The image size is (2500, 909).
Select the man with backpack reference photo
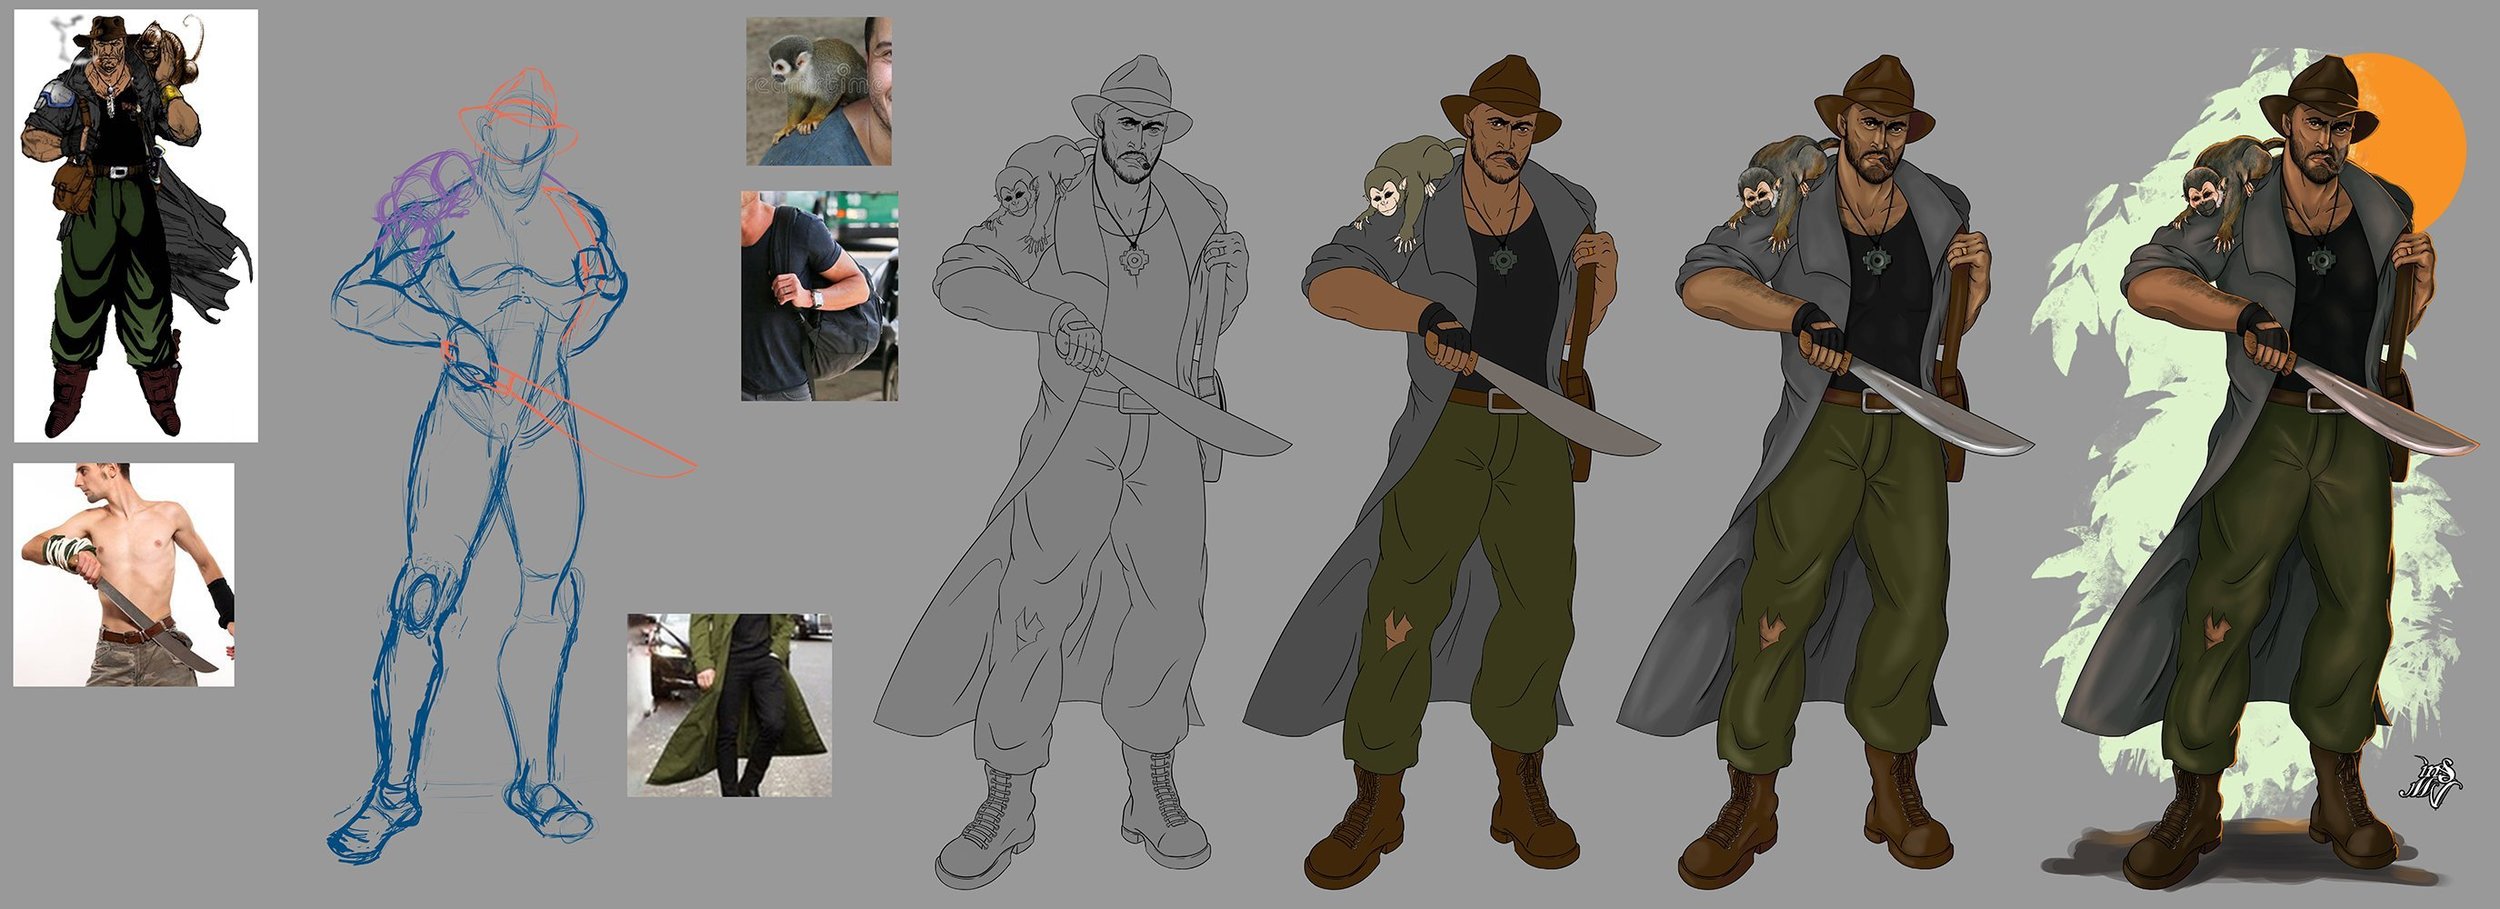(x=818, y=296)
